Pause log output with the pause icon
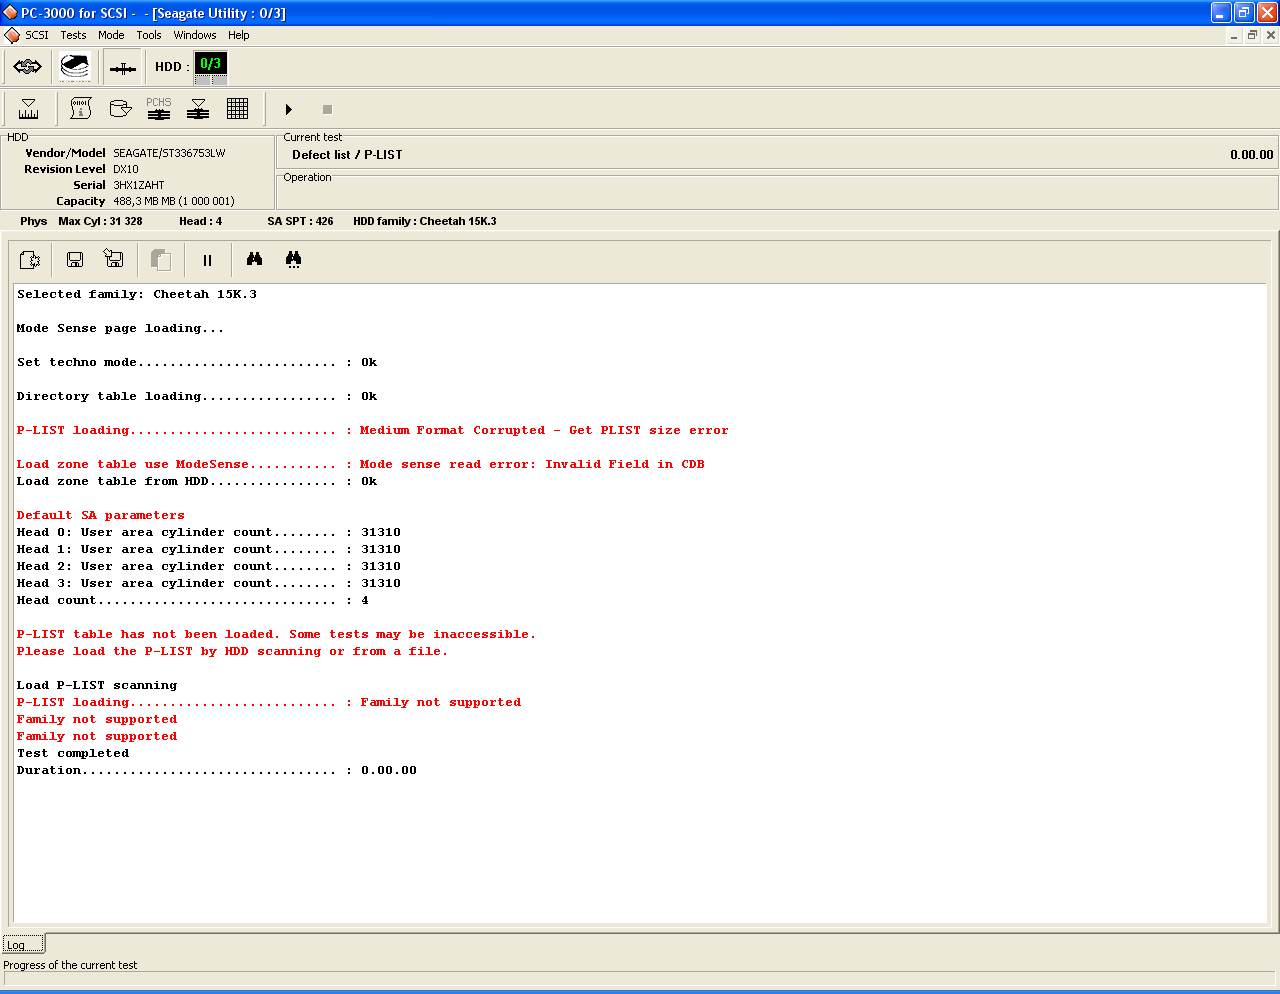Viewport: 1280px width, 994px height. coord(207,260)
